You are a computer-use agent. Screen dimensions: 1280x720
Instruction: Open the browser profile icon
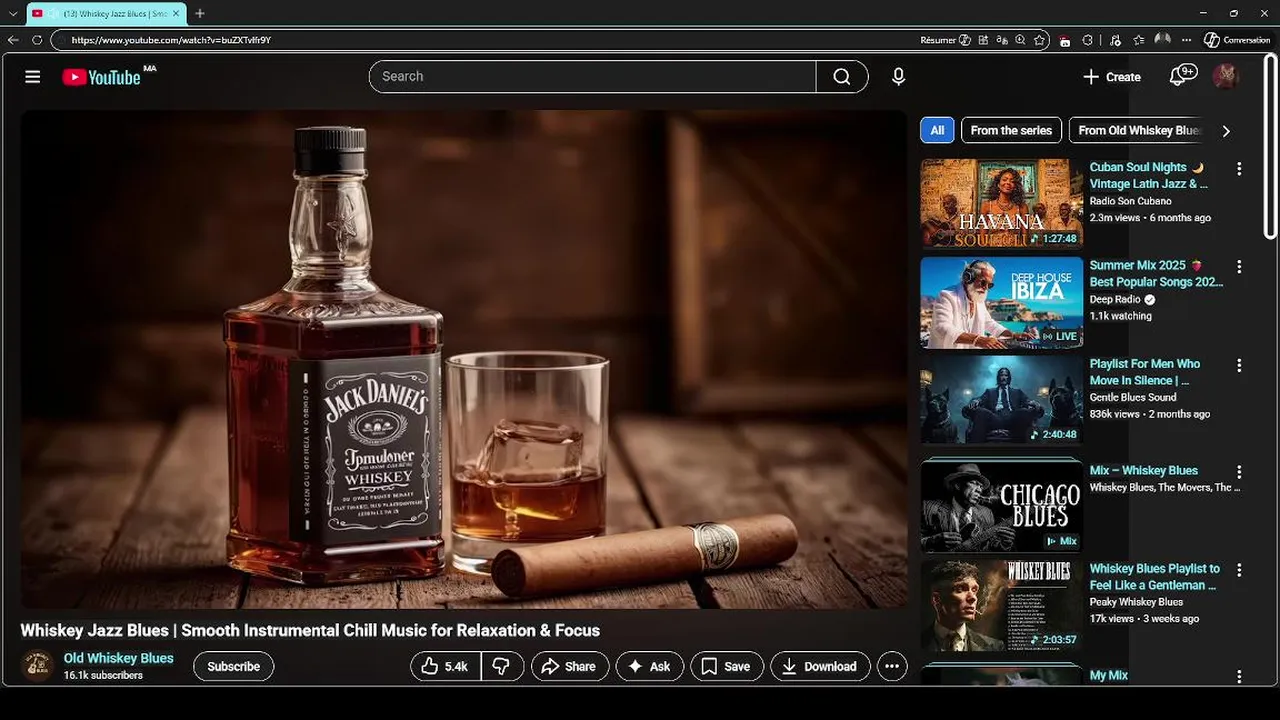(1162, 39)
